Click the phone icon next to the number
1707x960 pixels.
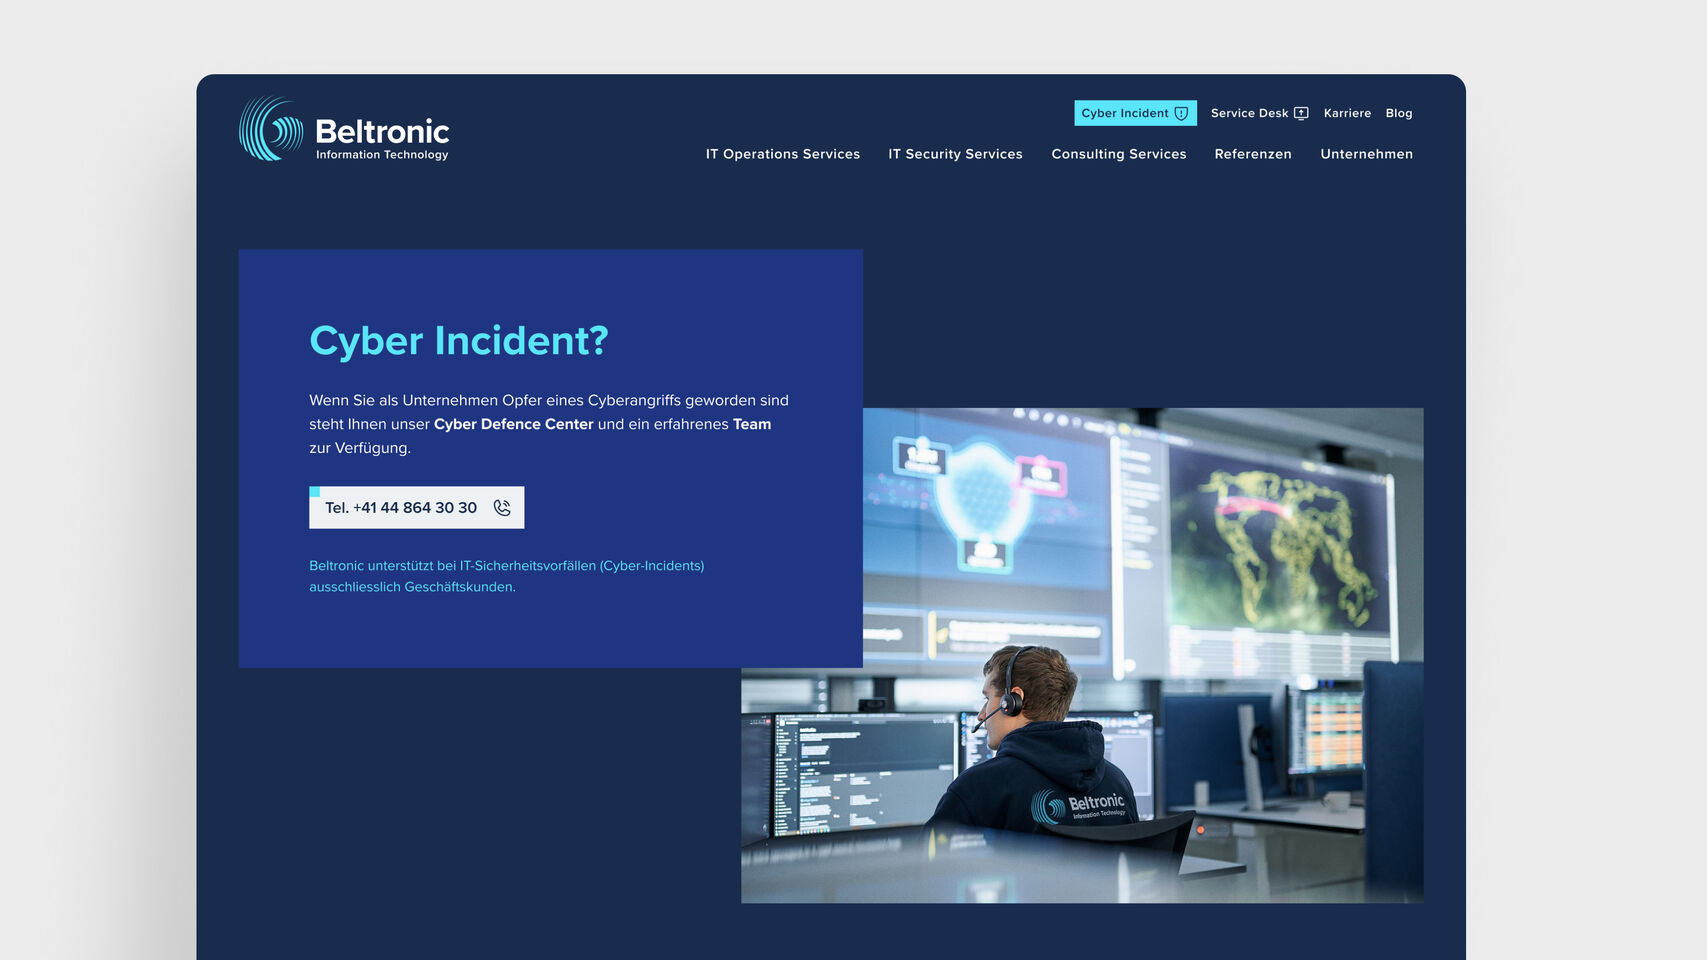[502, 508]
